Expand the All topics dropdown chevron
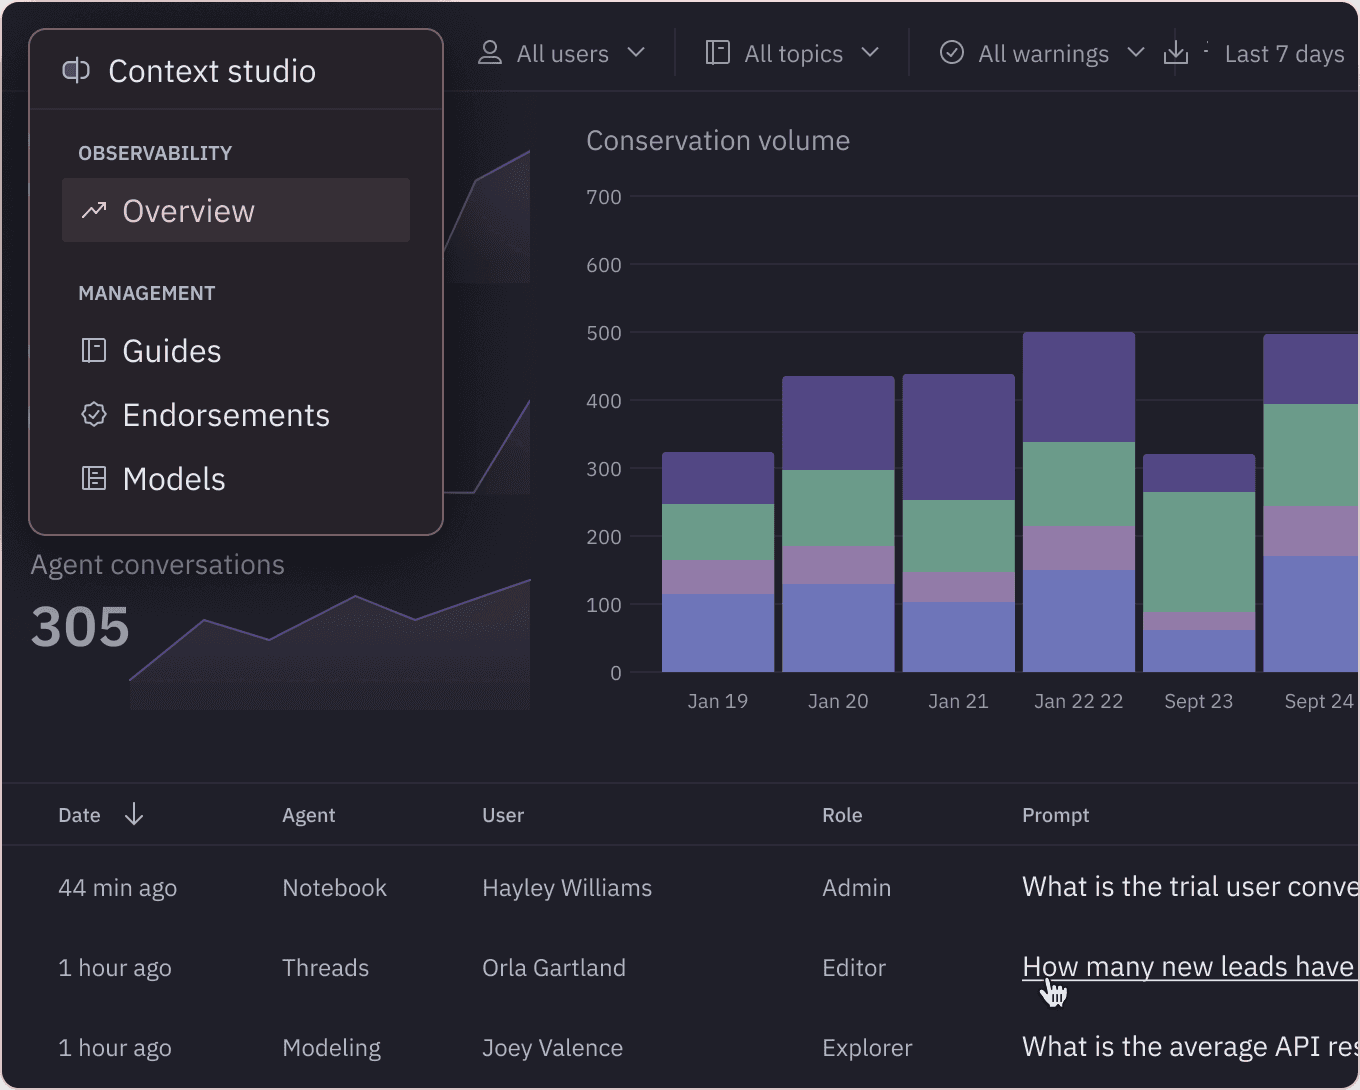Screen dimensions: 1360x1090 click(x=870, y=52)
